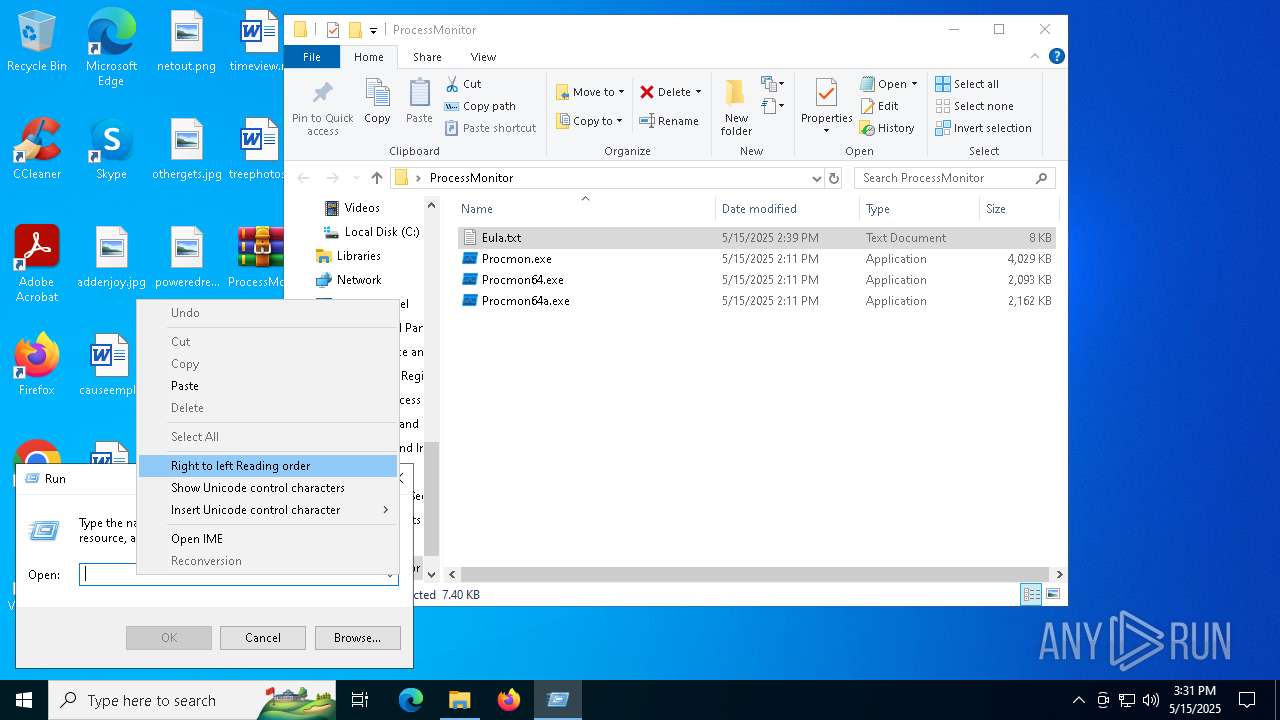Click the Run dialog Open field
This screenshot has height=720, width=1280.
pos(238,575)
